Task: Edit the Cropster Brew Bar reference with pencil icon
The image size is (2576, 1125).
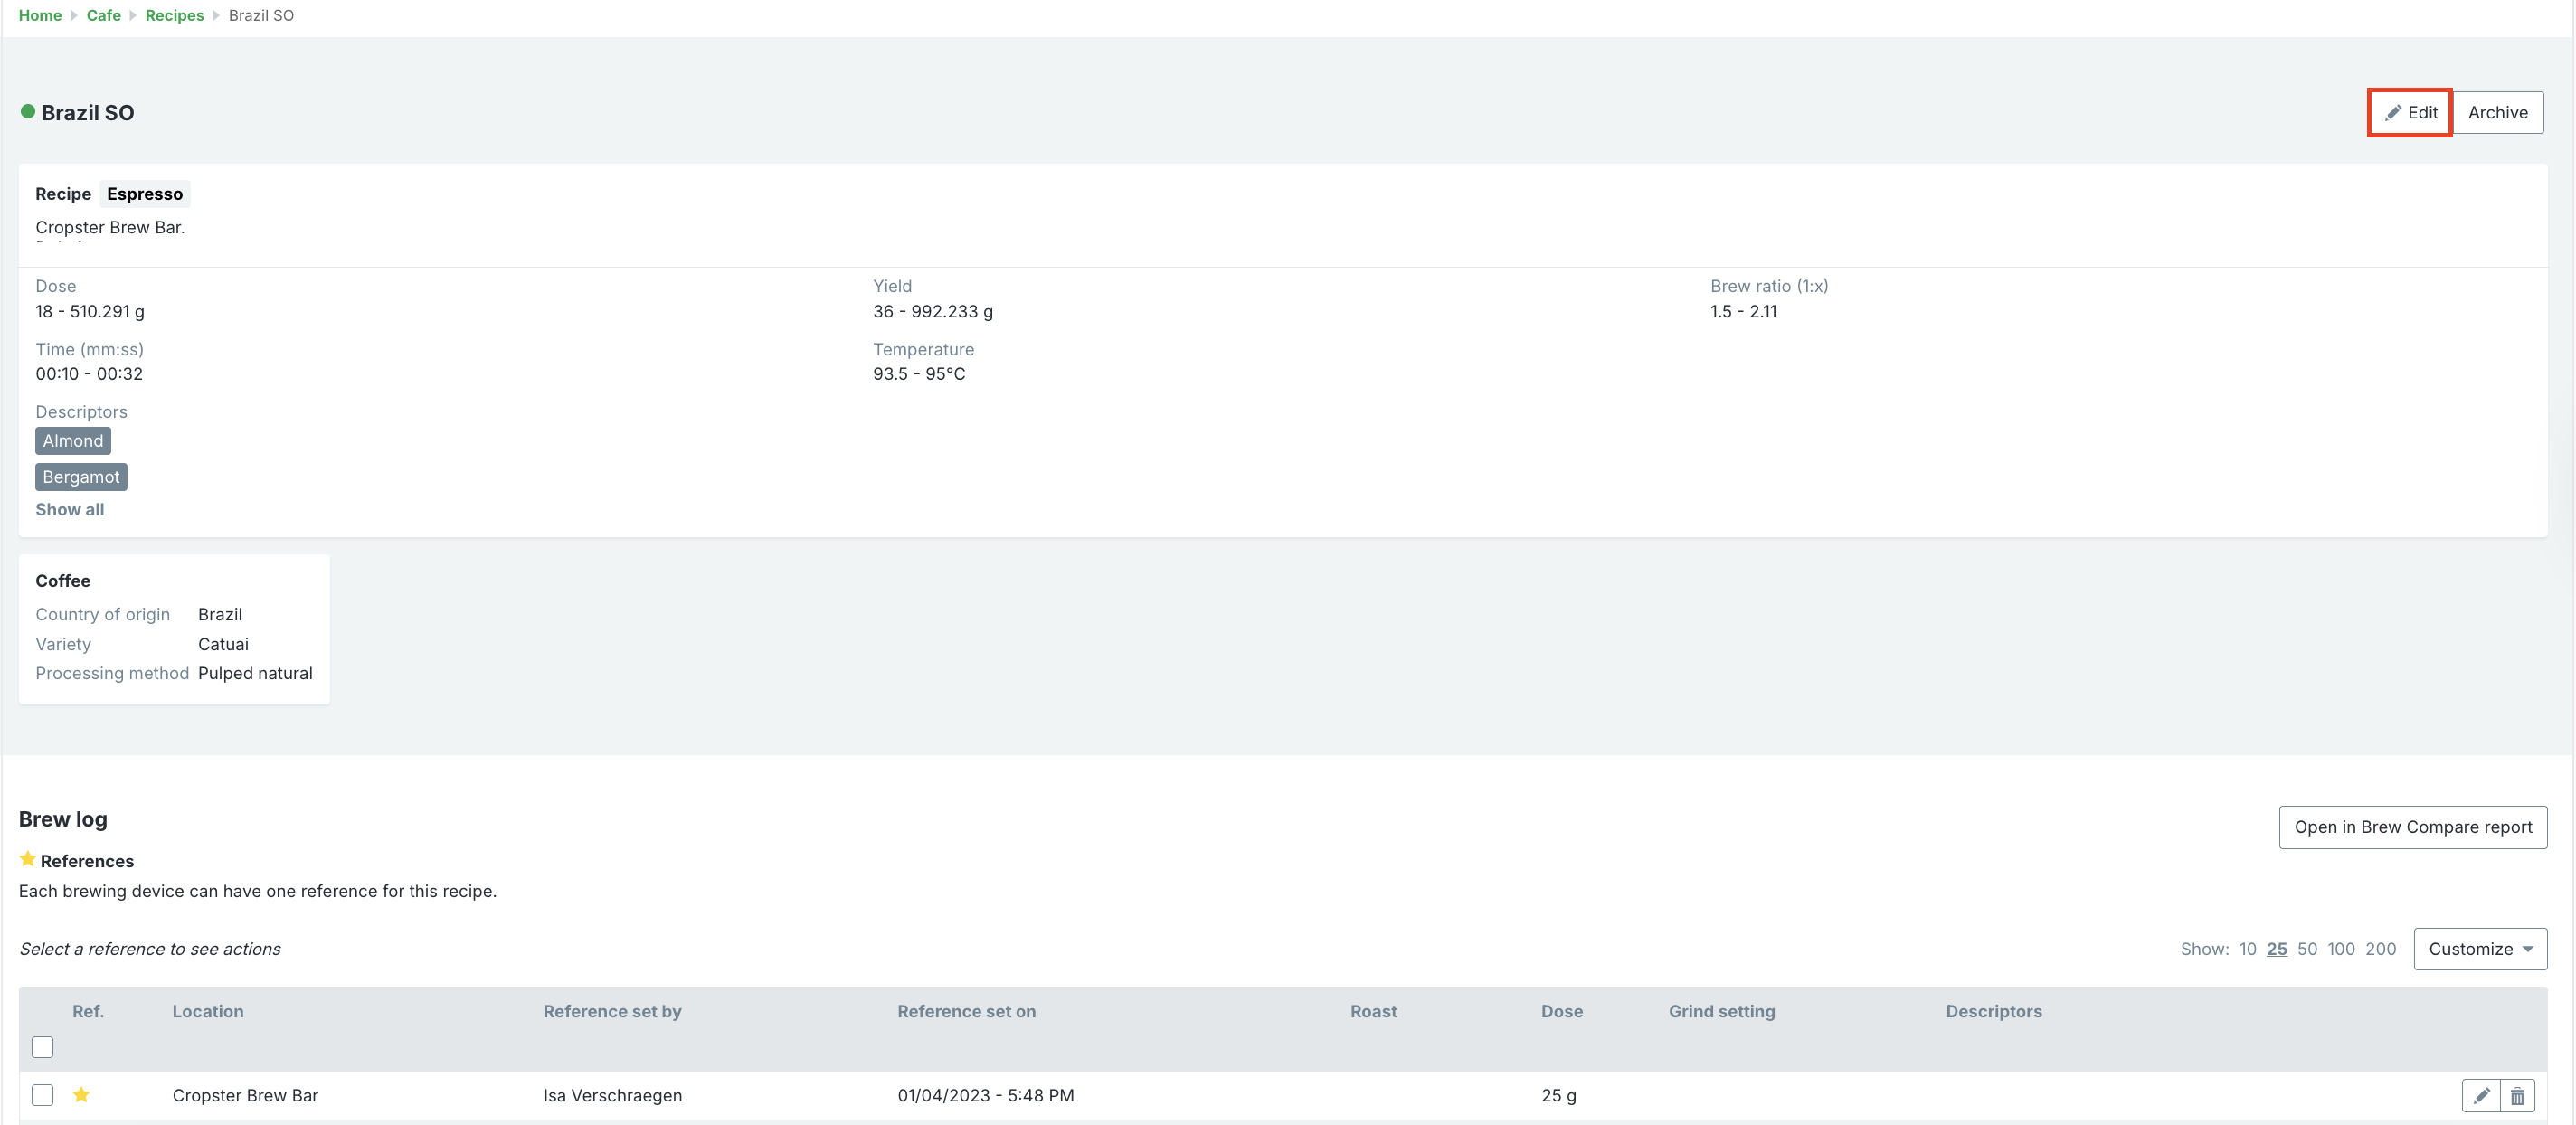Action: pos(2480,1096)
